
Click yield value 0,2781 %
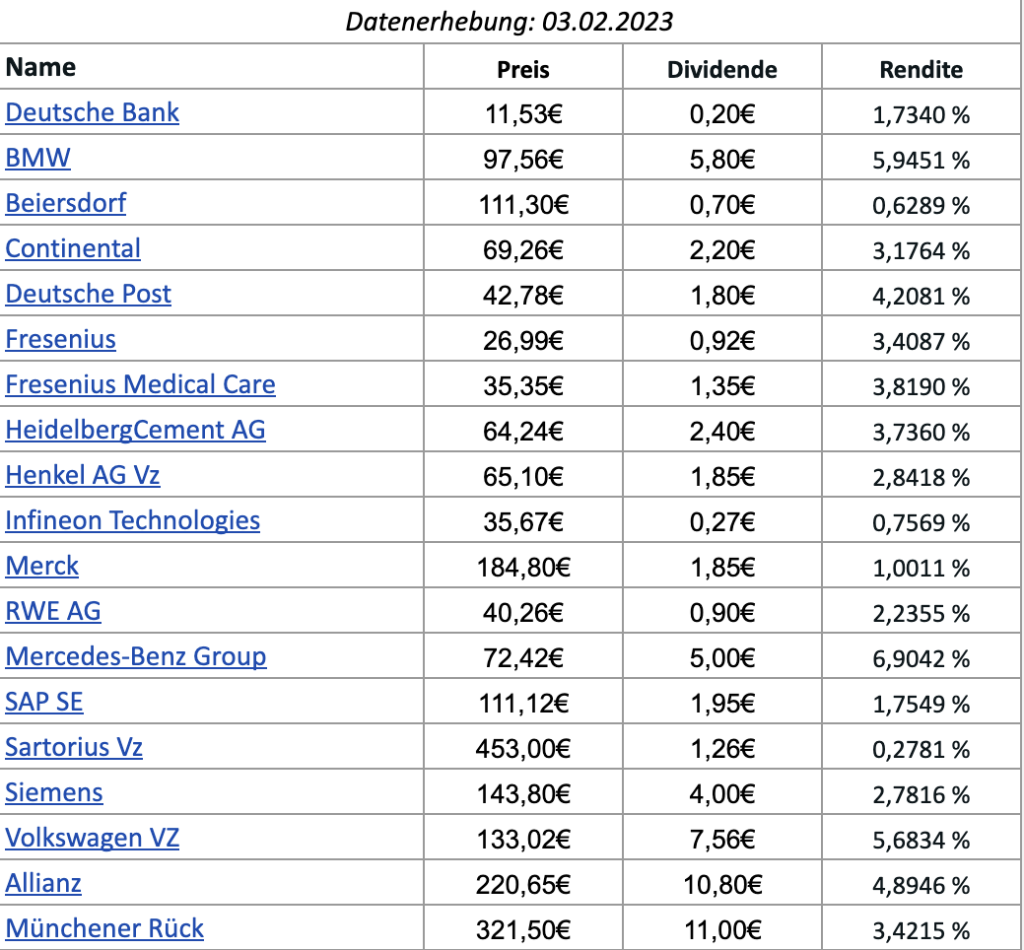click(921, 750)
